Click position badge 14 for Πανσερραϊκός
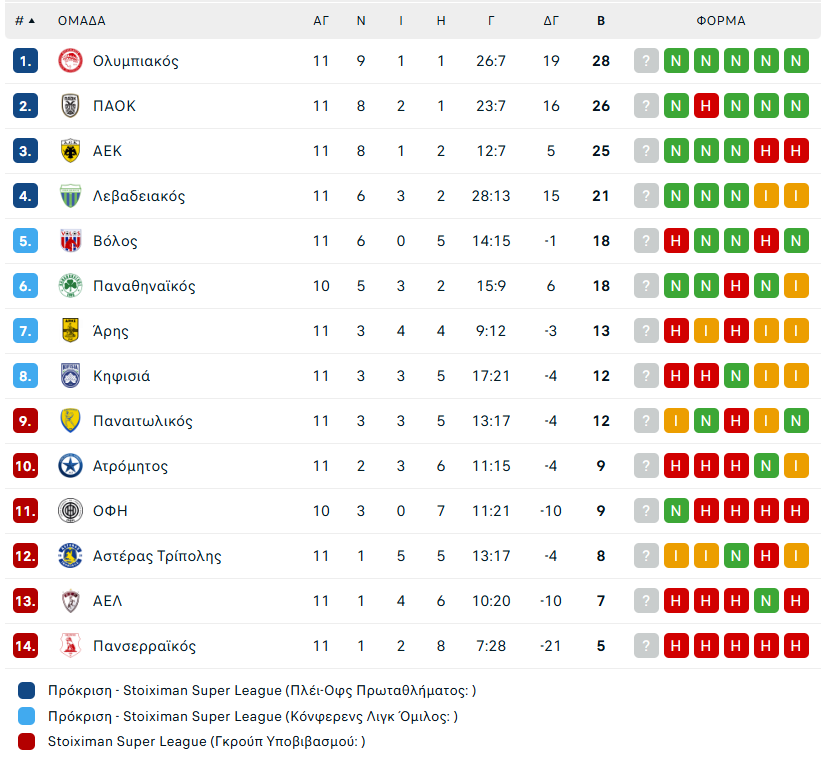The height and width of the screenshot is (766, 825). (x=26, y=646)
